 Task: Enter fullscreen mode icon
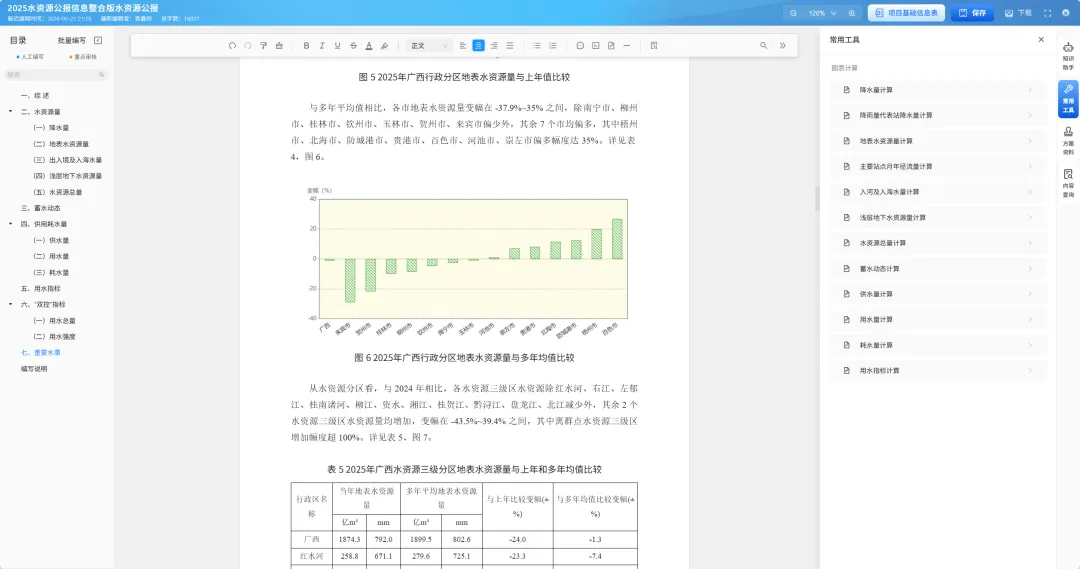(x=1048, y=13)
